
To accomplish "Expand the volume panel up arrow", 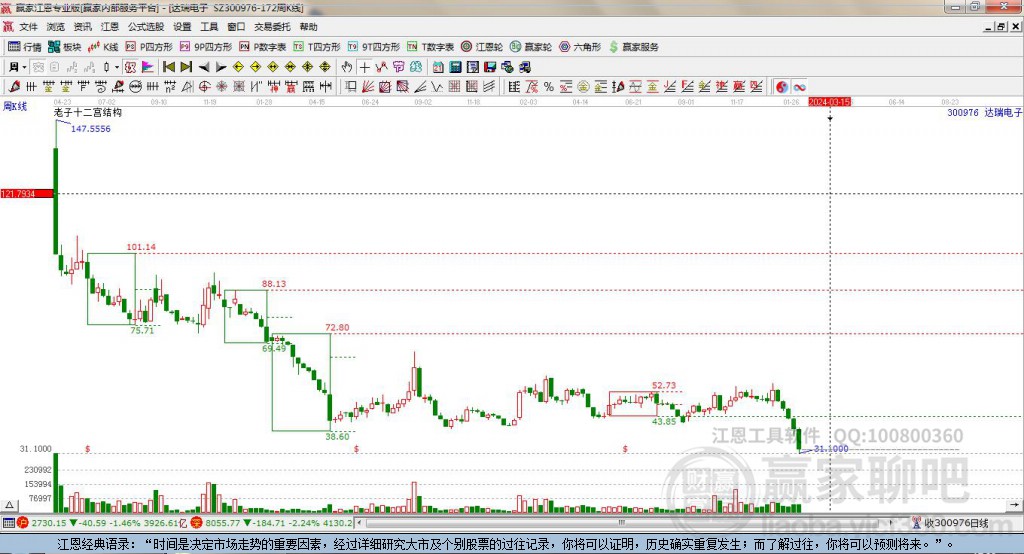I will pyautogui.click(x=9, y=505).
